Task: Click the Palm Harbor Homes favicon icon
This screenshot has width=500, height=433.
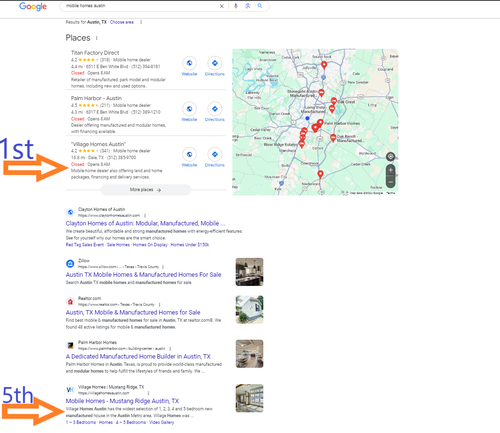Action: coord(70,345)
